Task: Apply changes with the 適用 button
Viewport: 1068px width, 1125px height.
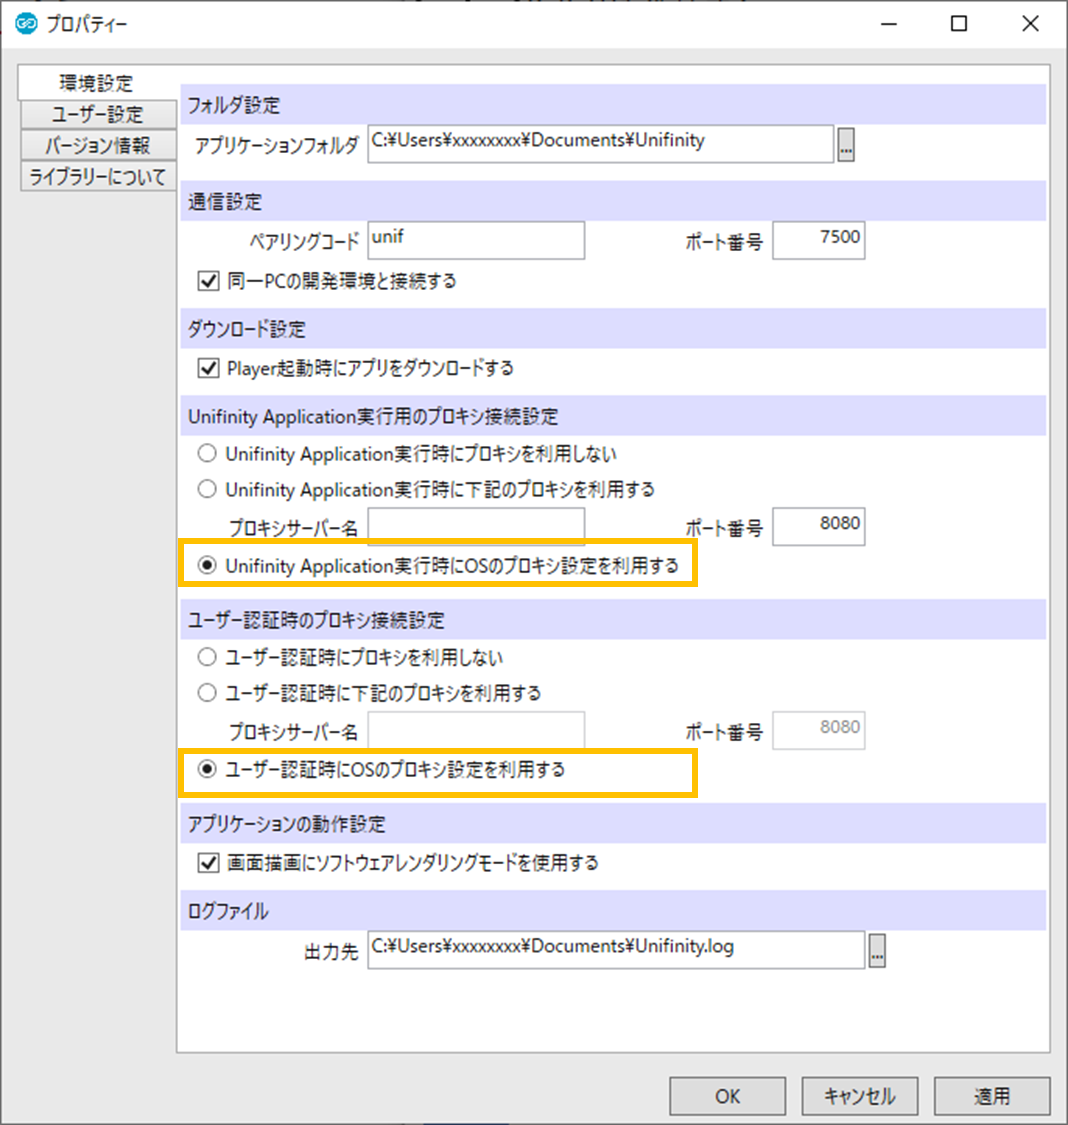Action: [992, 1096]
